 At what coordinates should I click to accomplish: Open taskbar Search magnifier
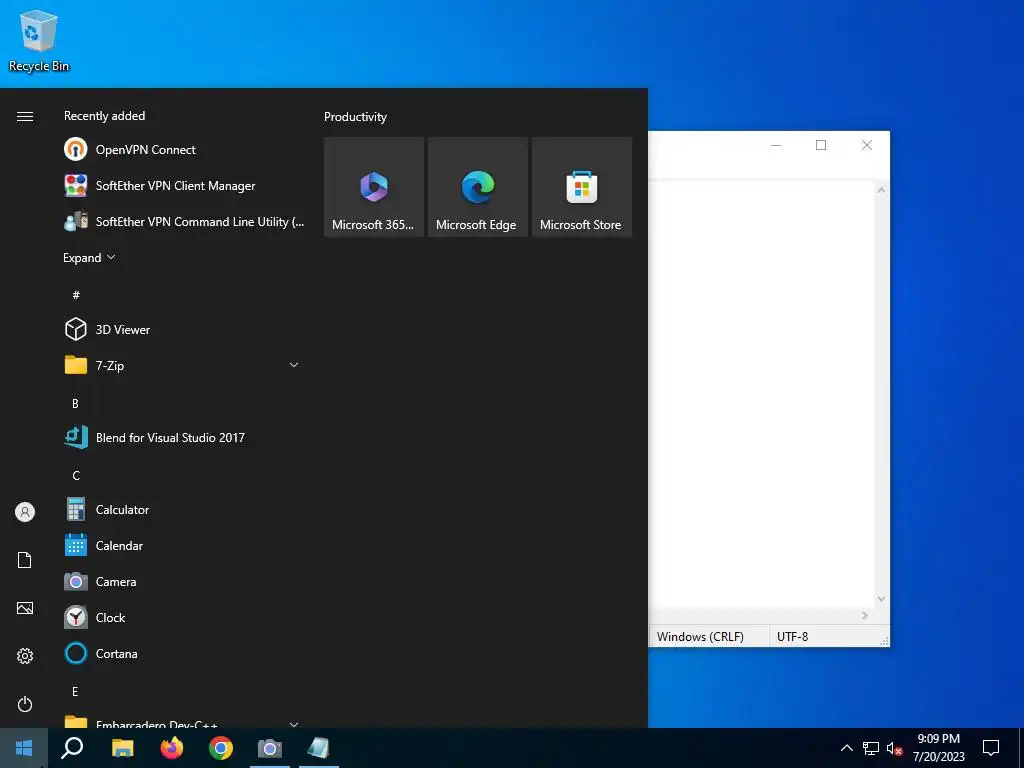[72, 748]
